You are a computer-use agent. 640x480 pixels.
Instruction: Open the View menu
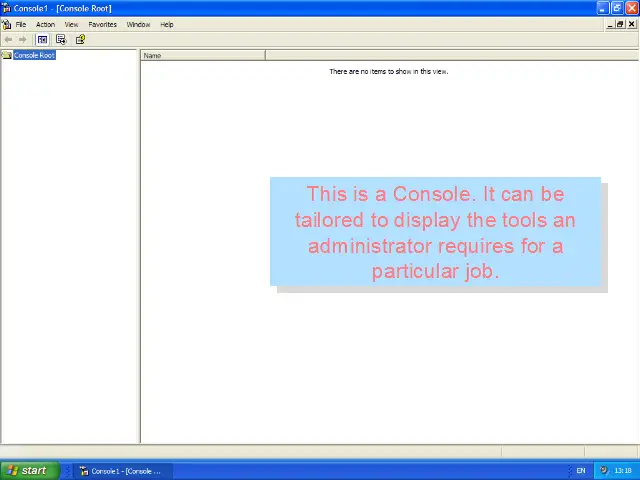(71, 24)
